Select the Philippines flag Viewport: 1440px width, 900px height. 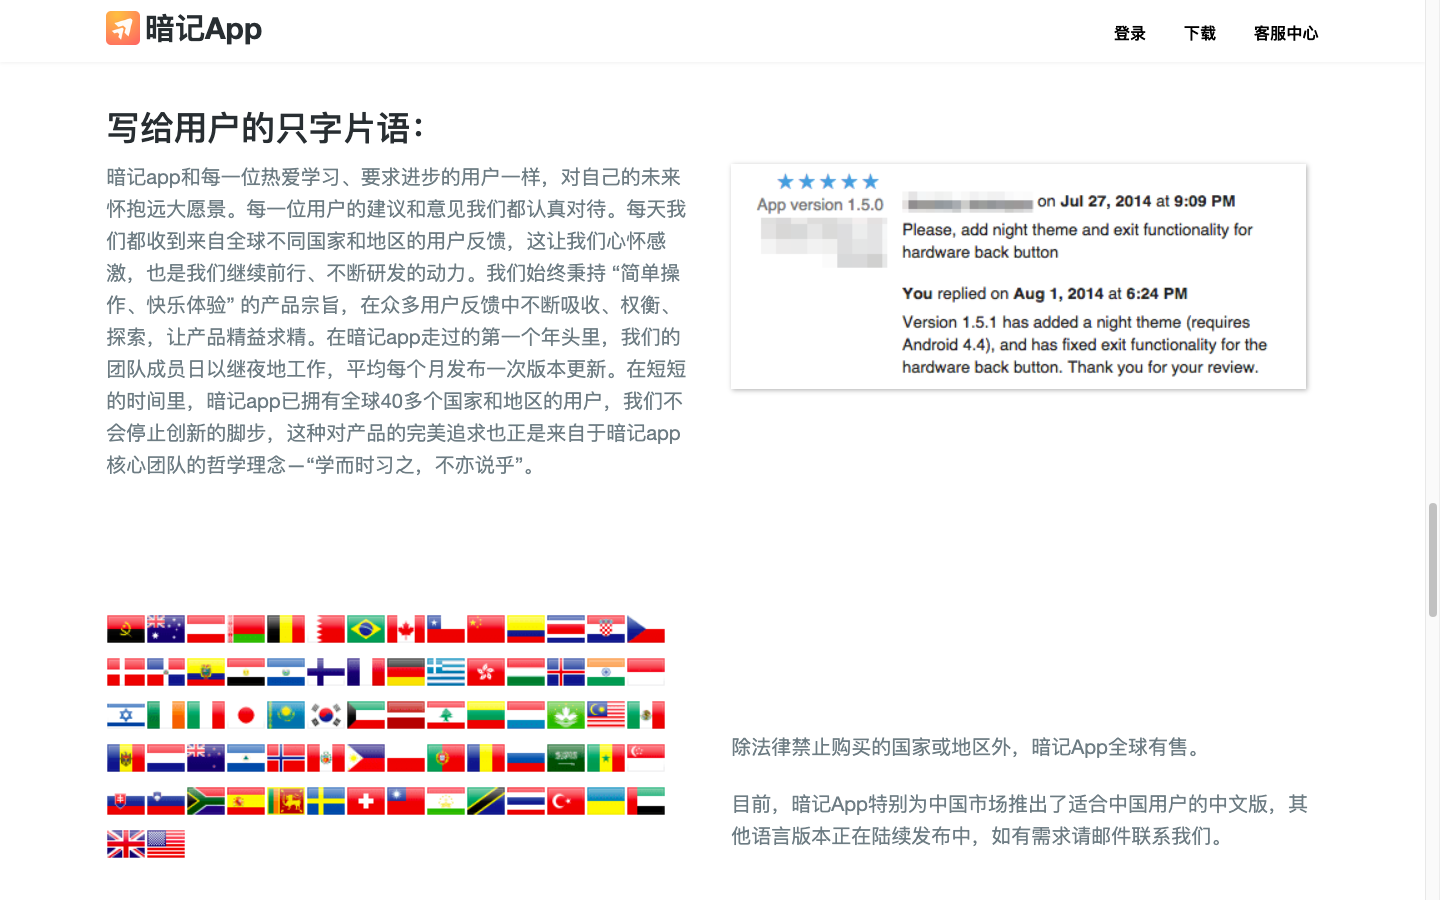click(x=366, y=758)
